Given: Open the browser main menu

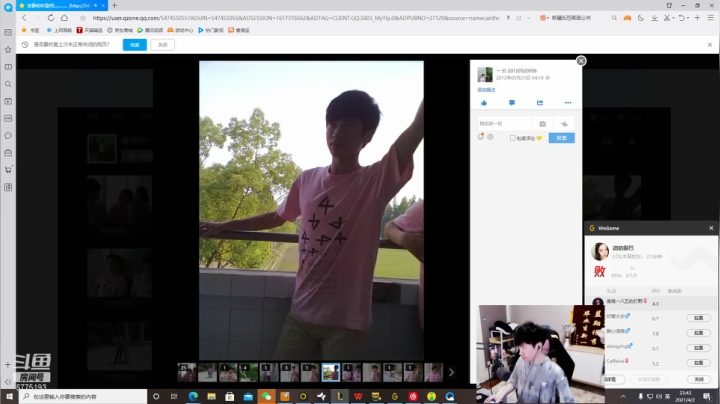Looking at the screenshot, I should pyautogui.click(x=710, y=18).
